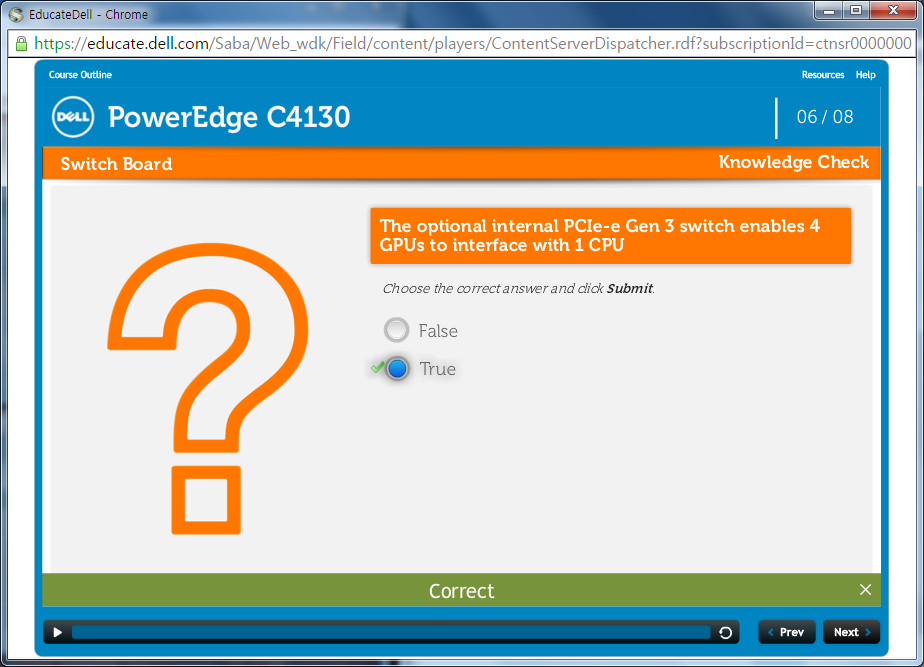Viewport: 924px width, 667px height.
Task: Click the playback progress bar
Action: click(x=390, y=632)
